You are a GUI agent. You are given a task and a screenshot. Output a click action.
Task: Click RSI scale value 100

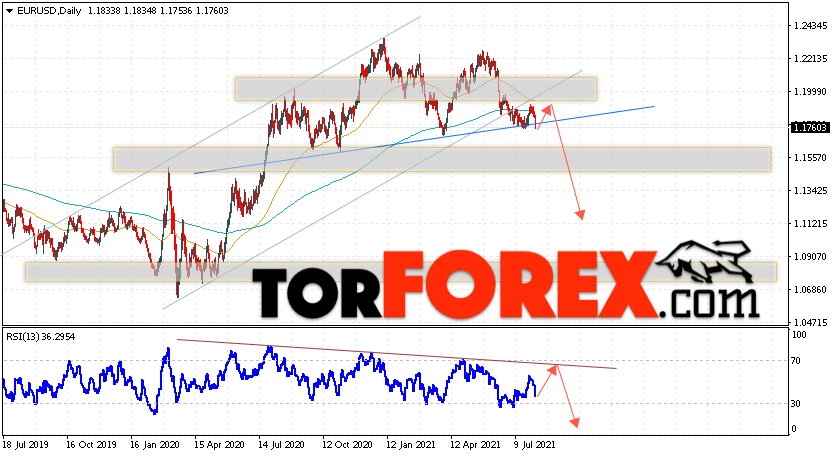(799, 335)
